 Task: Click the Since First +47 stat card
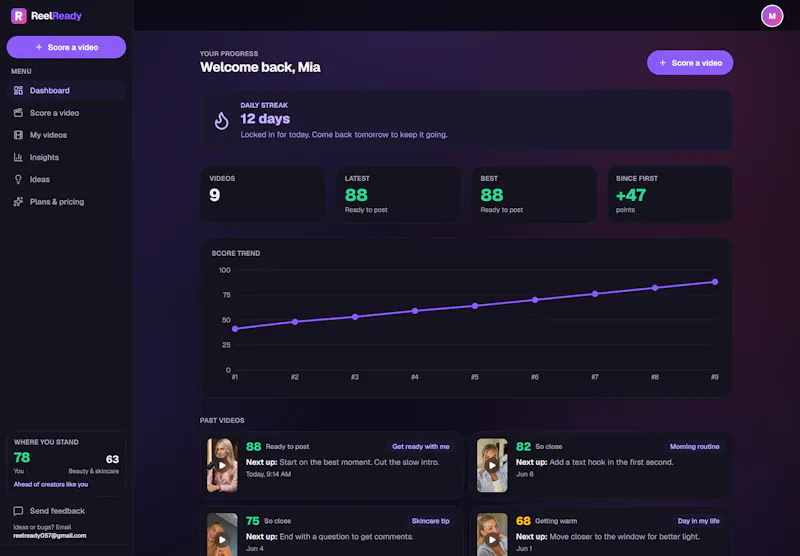(670, 194)
